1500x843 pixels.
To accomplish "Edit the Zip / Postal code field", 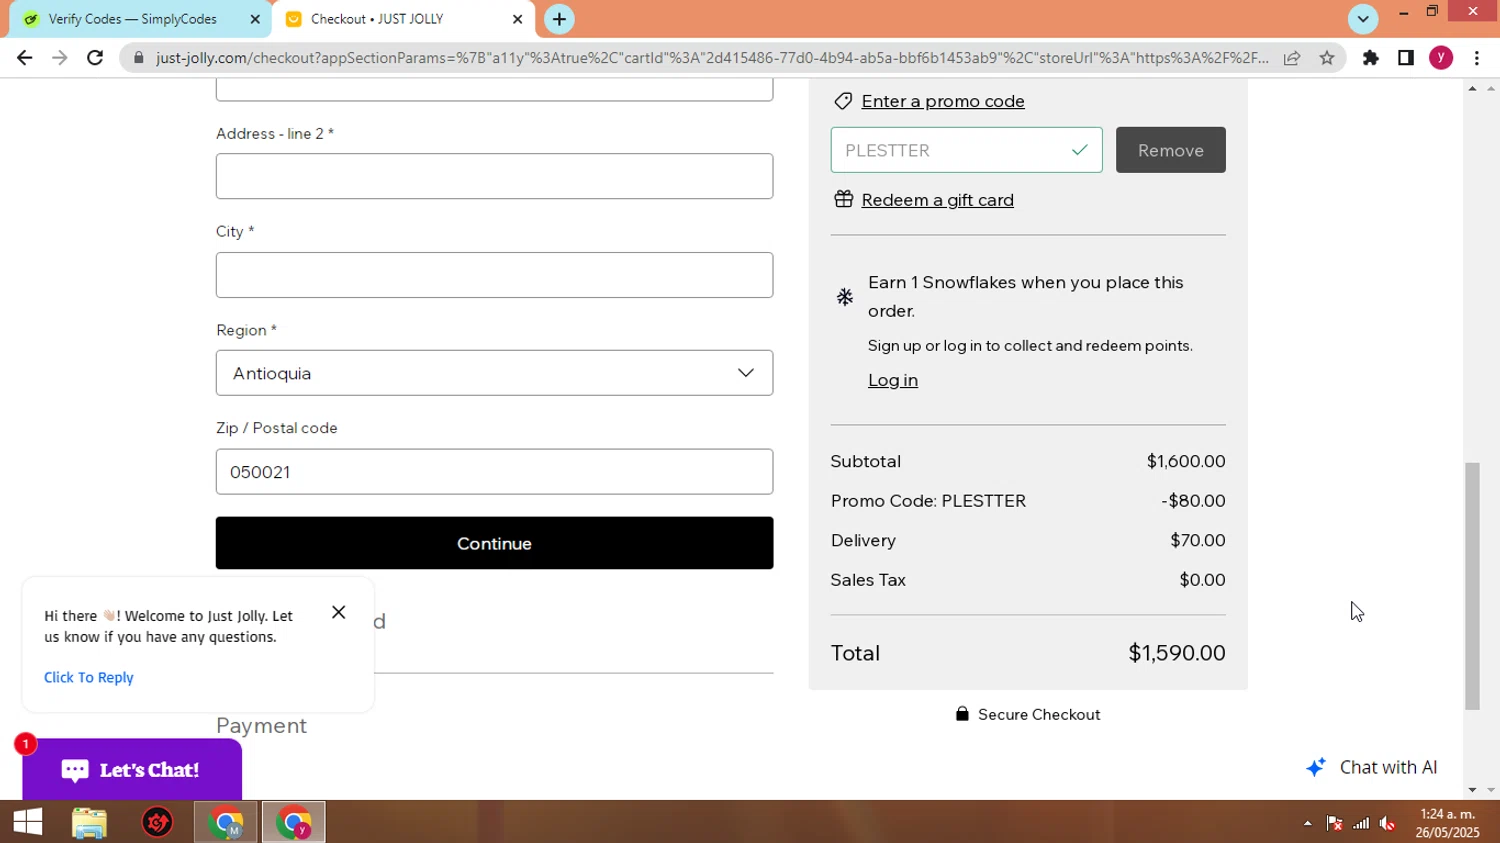I will (x=494, y=472).
